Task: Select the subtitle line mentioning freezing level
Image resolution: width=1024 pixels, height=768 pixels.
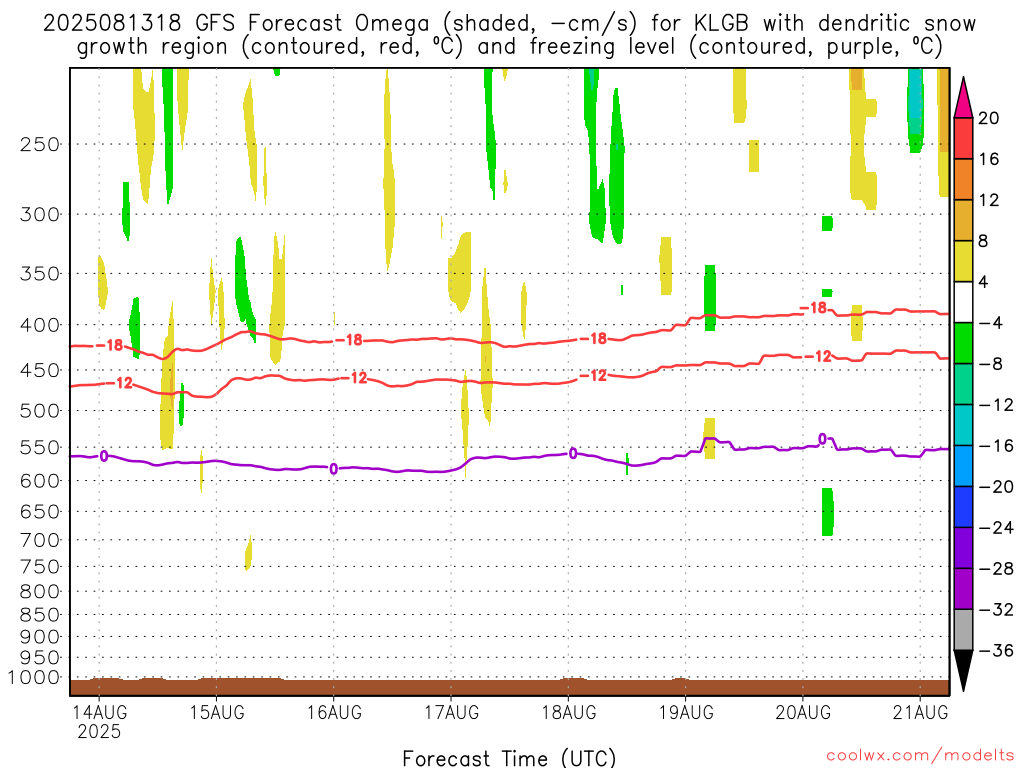Action: (509, 46)
